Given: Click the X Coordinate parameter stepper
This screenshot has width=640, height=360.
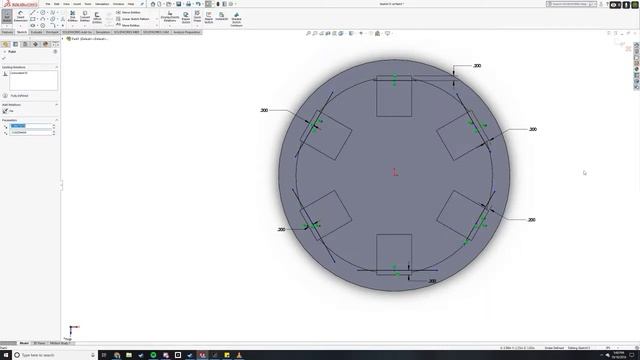Looking at the screenshot, I should tap(53, 126).
